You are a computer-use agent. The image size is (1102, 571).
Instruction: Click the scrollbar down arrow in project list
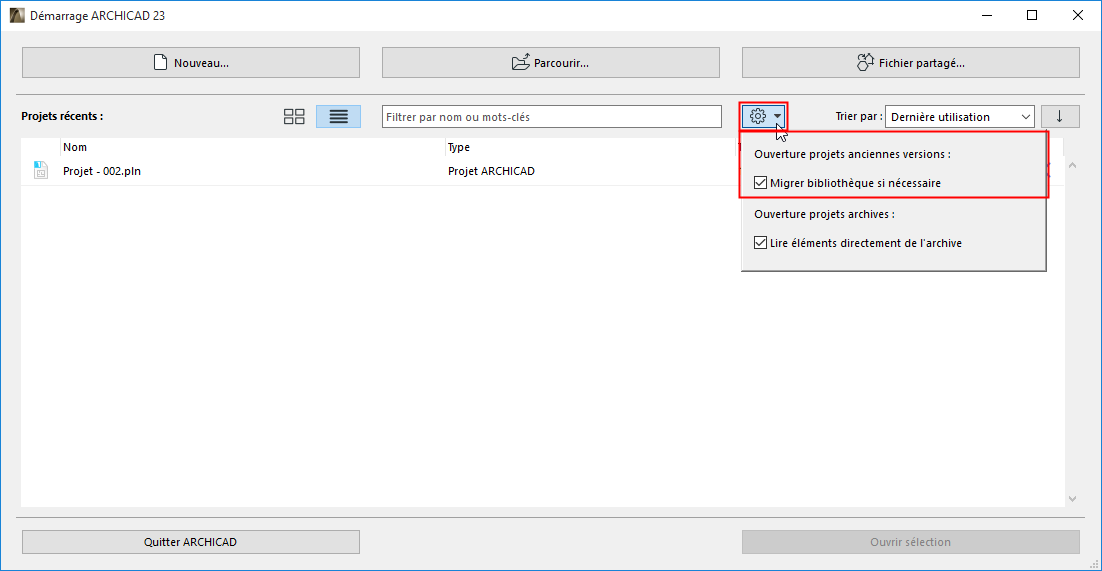[1072, 499]
